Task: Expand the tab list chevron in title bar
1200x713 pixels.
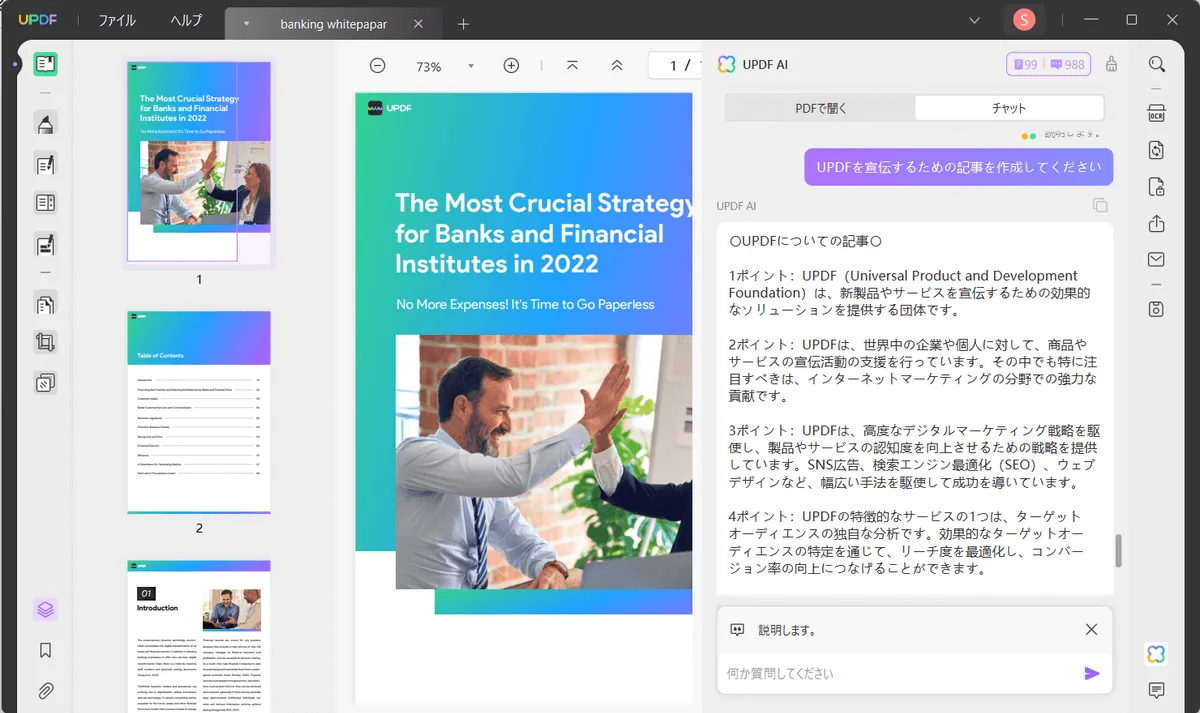Action: [975, 20]
